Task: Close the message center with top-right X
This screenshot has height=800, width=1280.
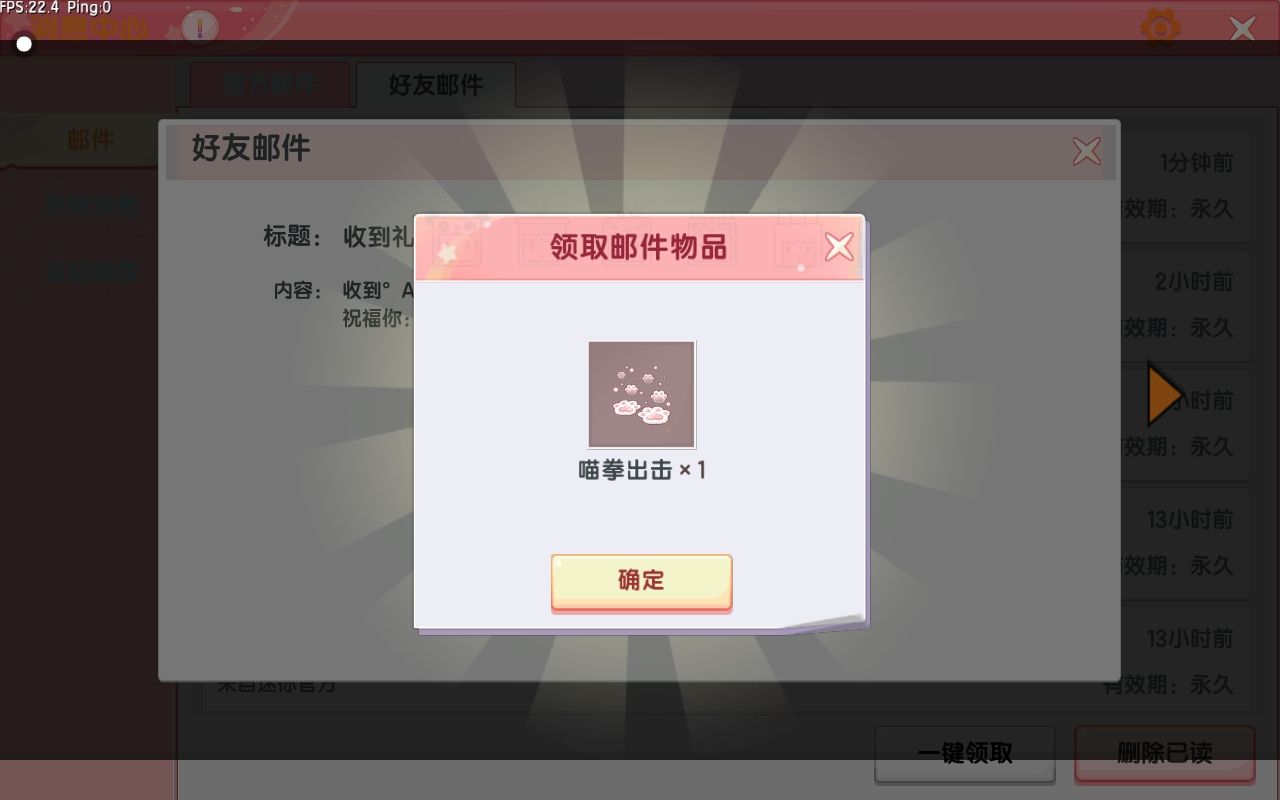Action: coord(1243,28)
